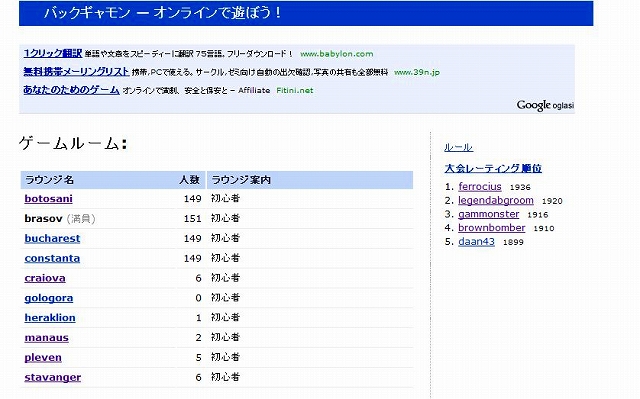
Task: Open the あなたのためのゲーム ad link
Action: point(71,89)
